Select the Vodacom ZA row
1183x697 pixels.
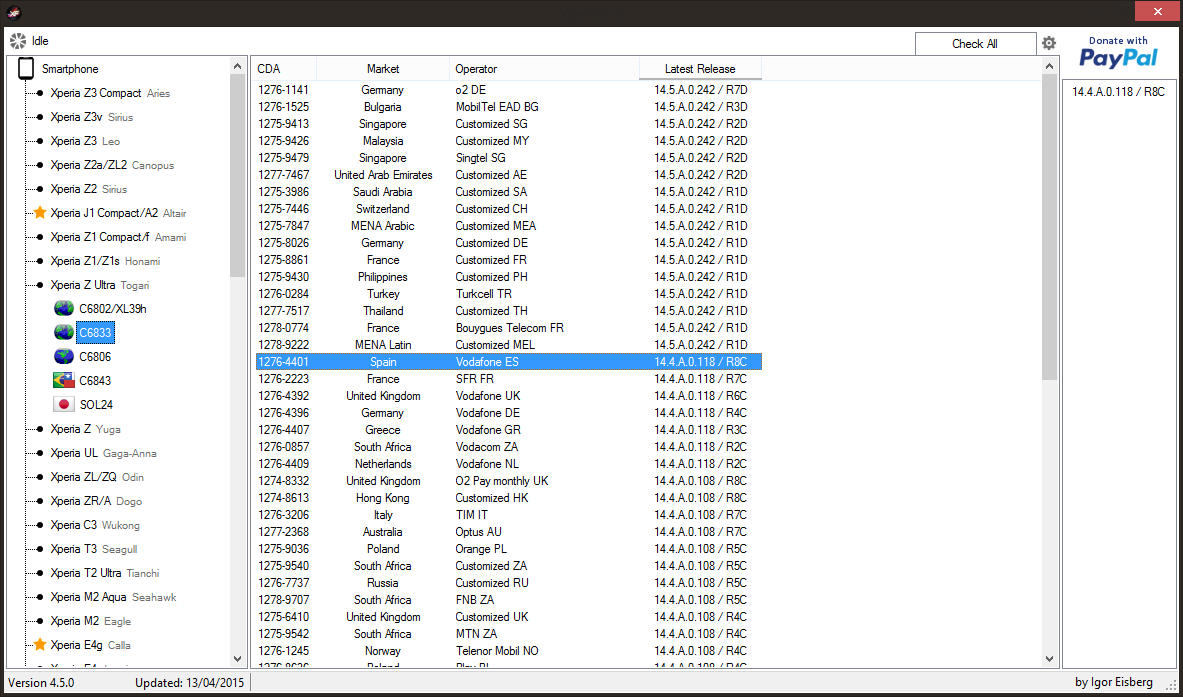coord(509,447)
